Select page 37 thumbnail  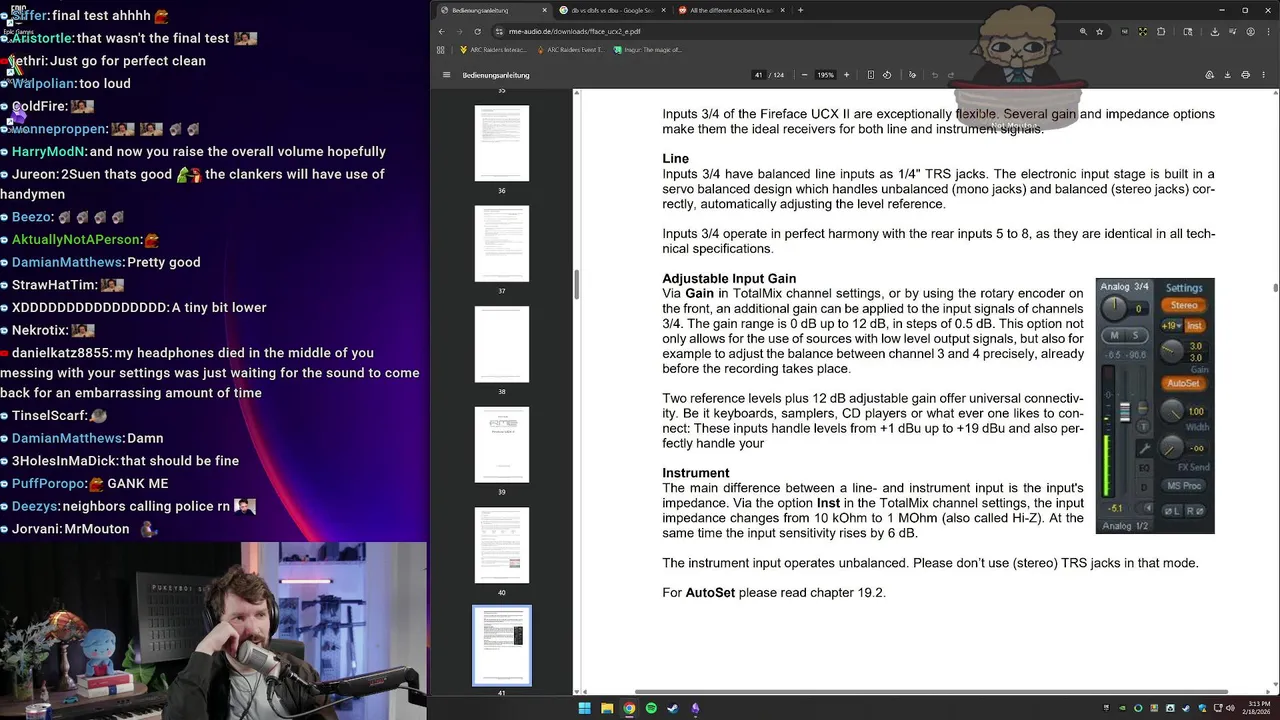(502, 244)
